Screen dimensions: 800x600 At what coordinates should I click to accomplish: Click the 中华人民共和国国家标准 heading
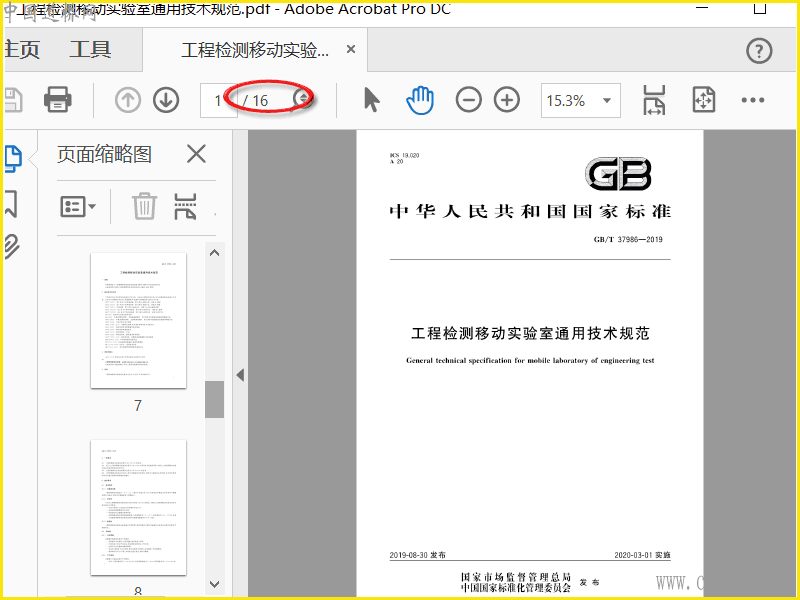pos(530,211)
